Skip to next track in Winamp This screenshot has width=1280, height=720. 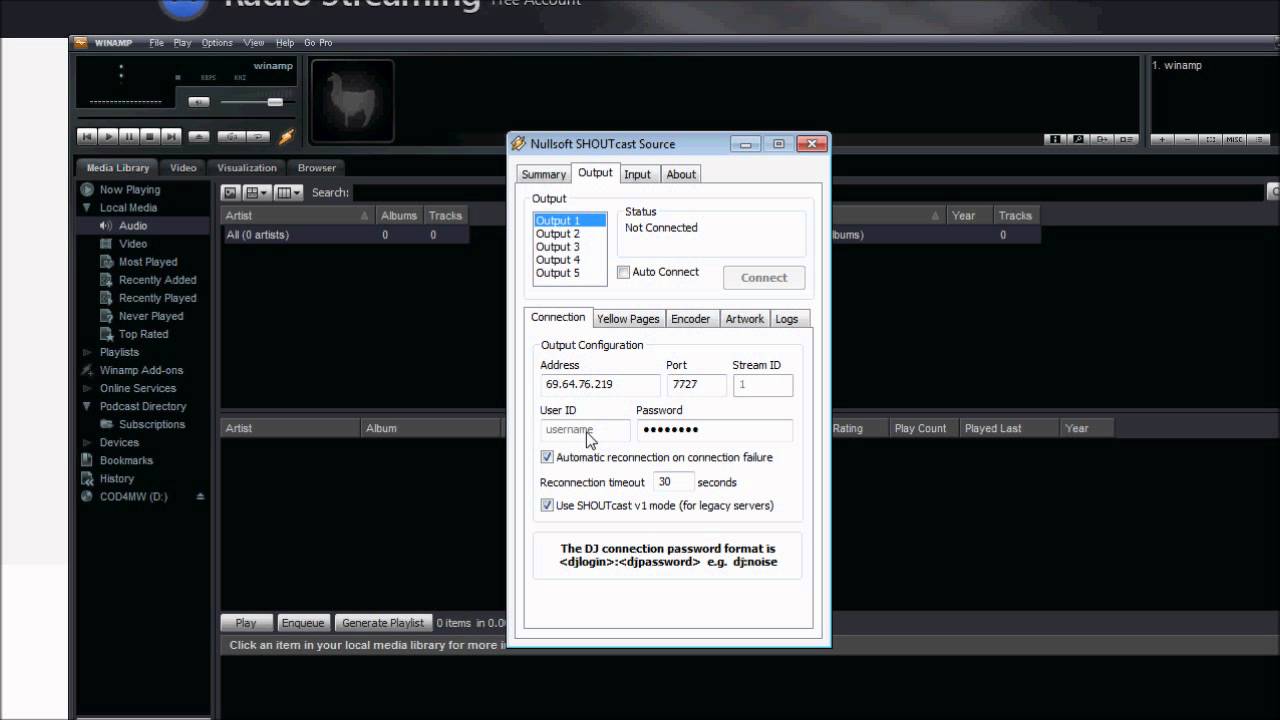171,136
